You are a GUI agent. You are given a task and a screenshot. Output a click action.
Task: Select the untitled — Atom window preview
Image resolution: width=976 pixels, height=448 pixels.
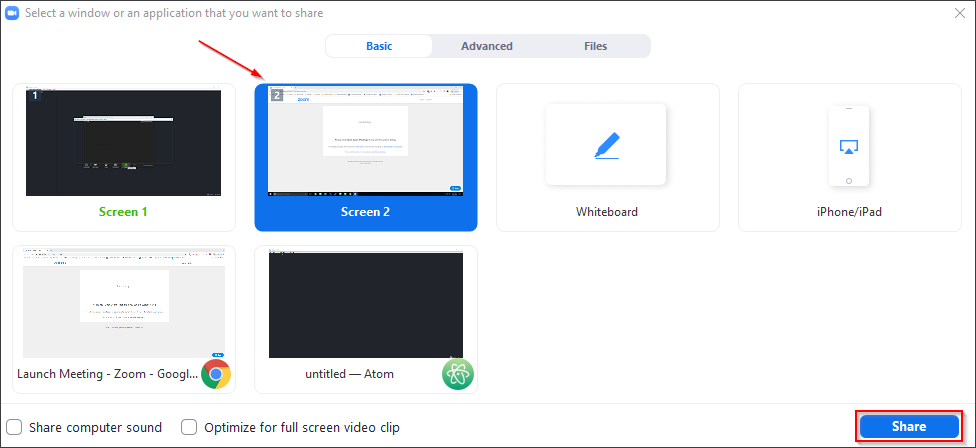click(x=365, y=305)
